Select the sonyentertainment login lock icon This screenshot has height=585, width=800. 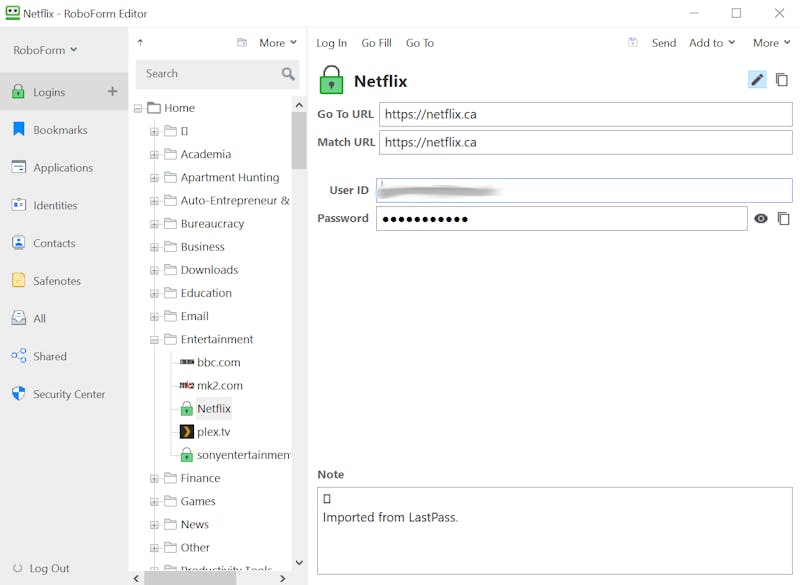click(x=187, y=454)
